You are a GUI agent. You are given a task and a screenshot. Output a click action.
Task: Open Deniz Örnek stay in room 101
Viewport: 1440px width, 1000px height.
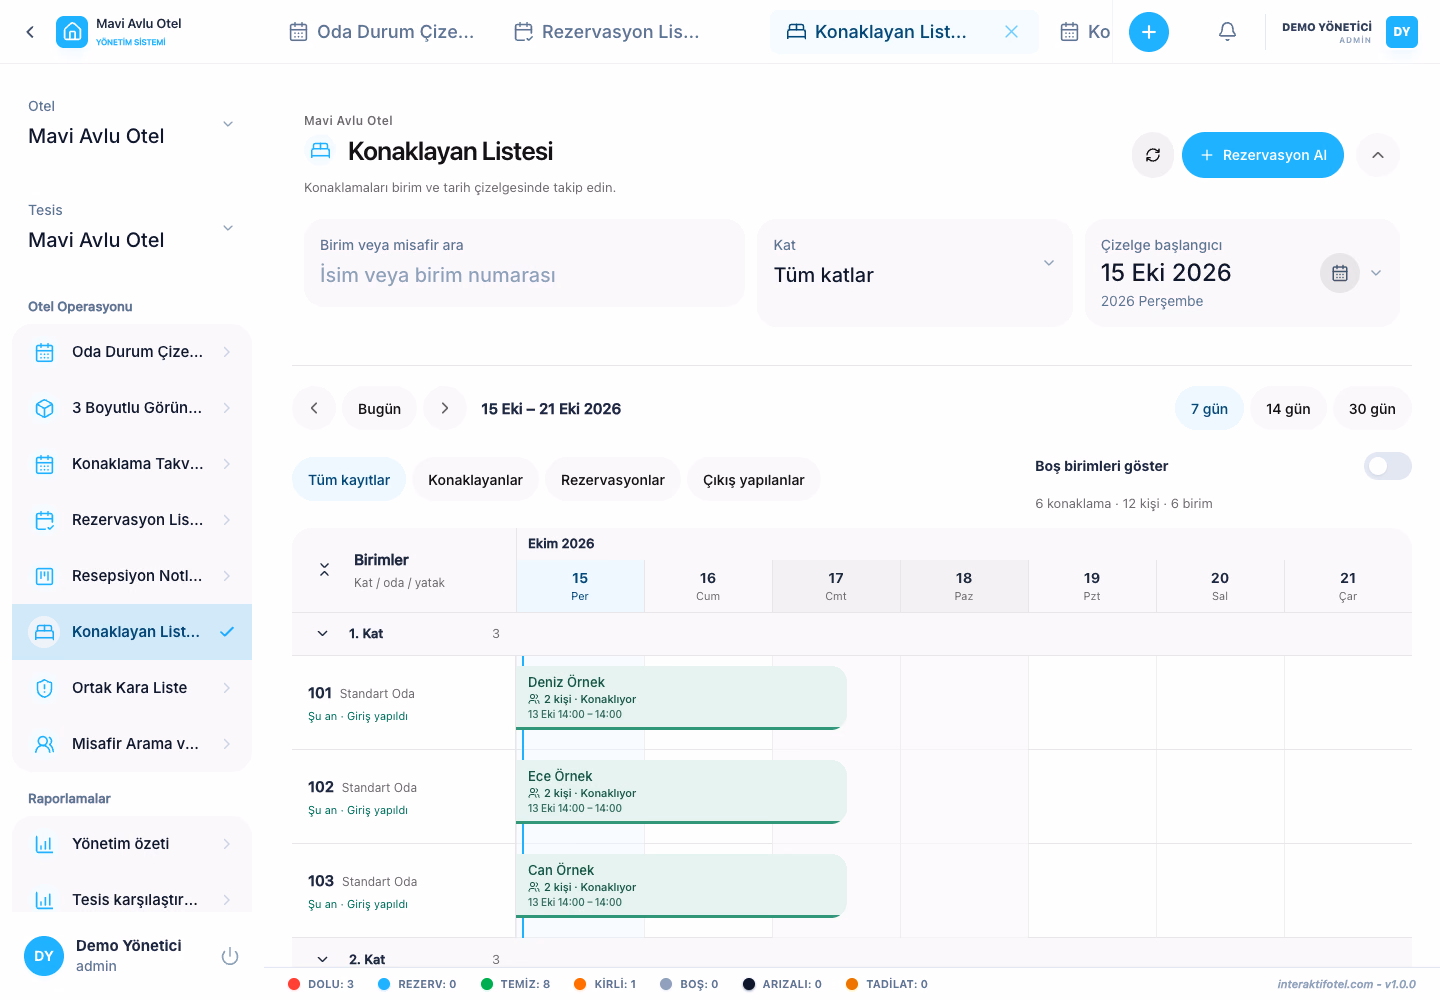point(681,698)
